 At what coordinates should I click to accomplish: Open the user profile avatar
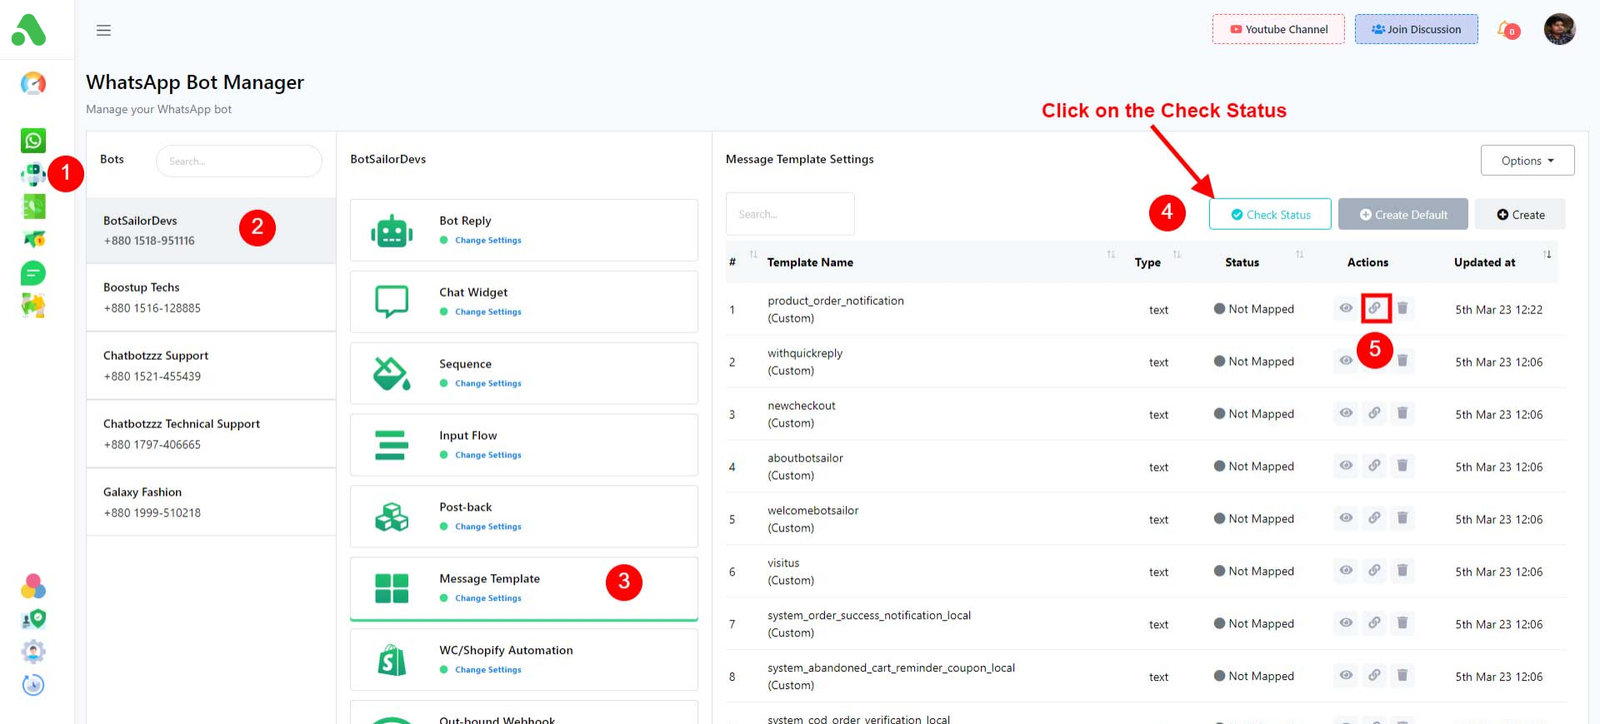click(x=1559, y=29)
